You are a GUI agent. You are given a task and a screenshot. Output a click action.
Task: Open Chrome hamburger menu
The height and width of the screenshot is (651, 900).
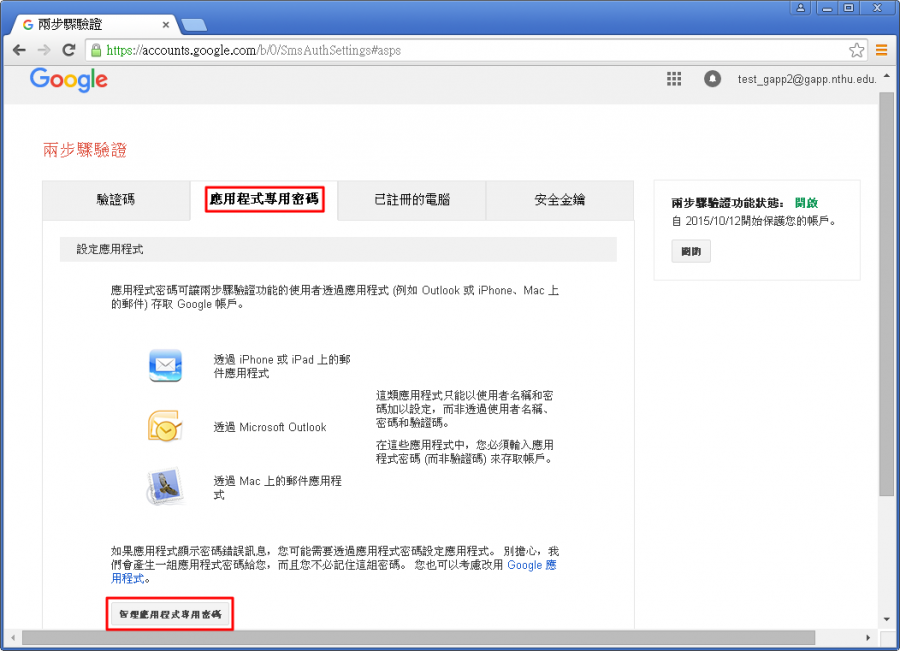pos(882,50)
